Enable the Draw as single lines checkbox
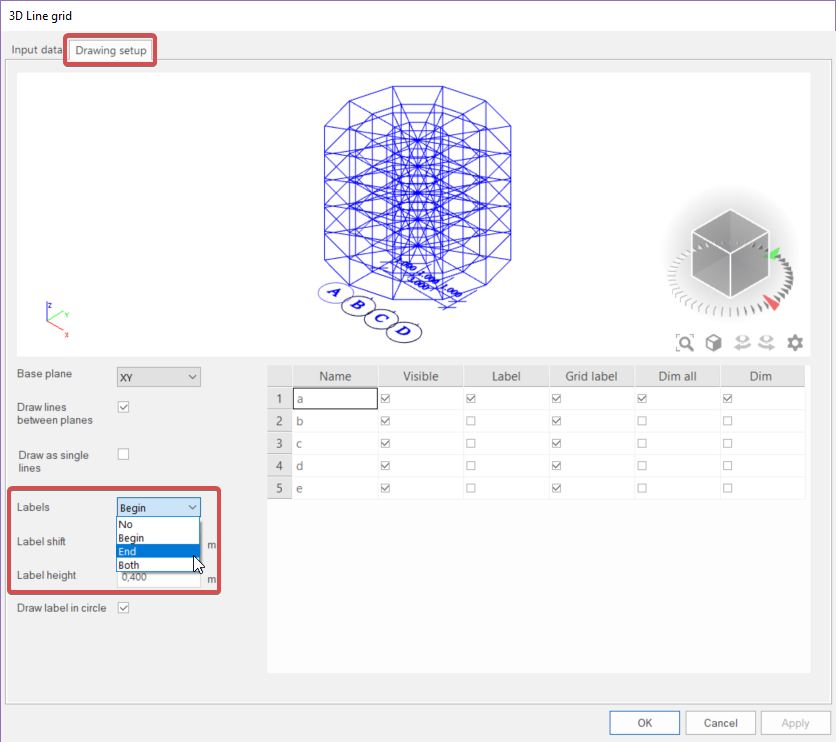The image size is (836, 742). [124, 454]
